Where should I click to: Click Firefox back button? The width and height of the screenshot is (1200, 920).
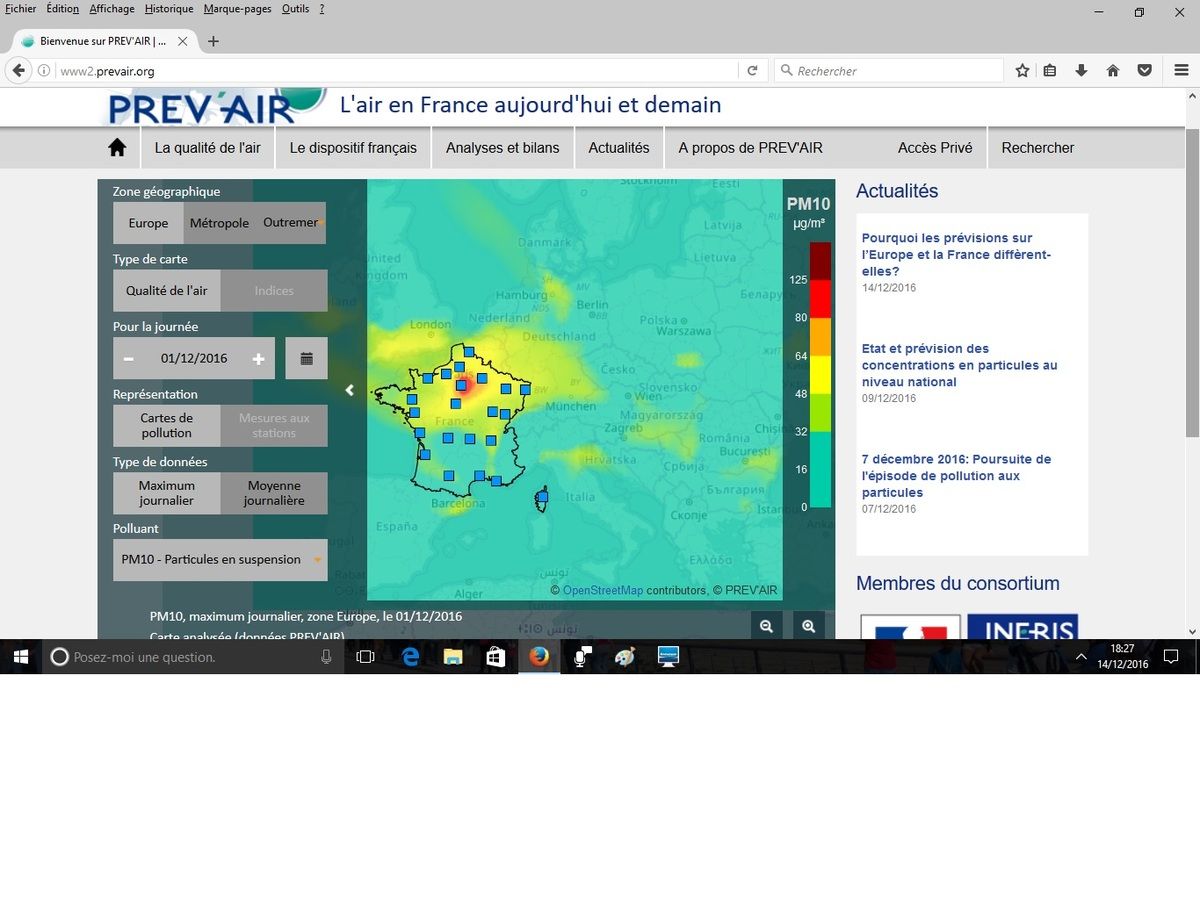tap(18, 71)
